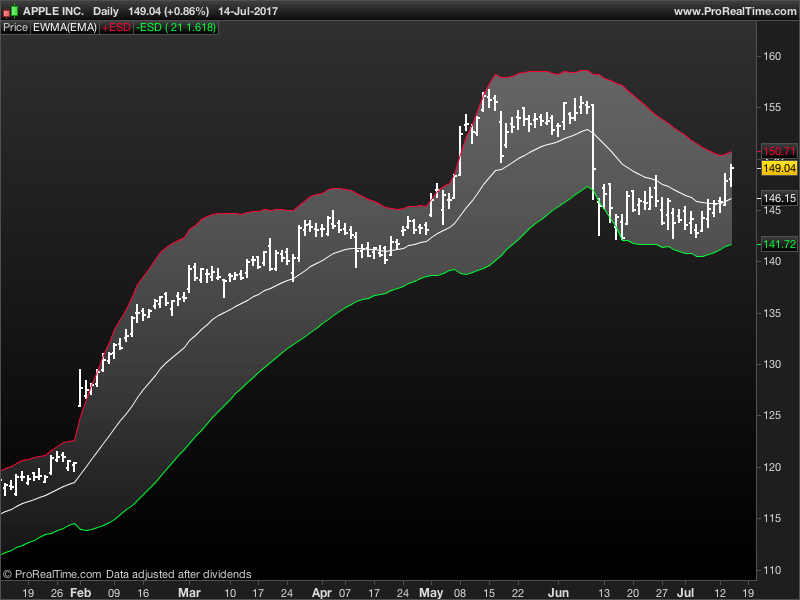
Task: Change the Daily timeframe label
Action: [106, 11]
